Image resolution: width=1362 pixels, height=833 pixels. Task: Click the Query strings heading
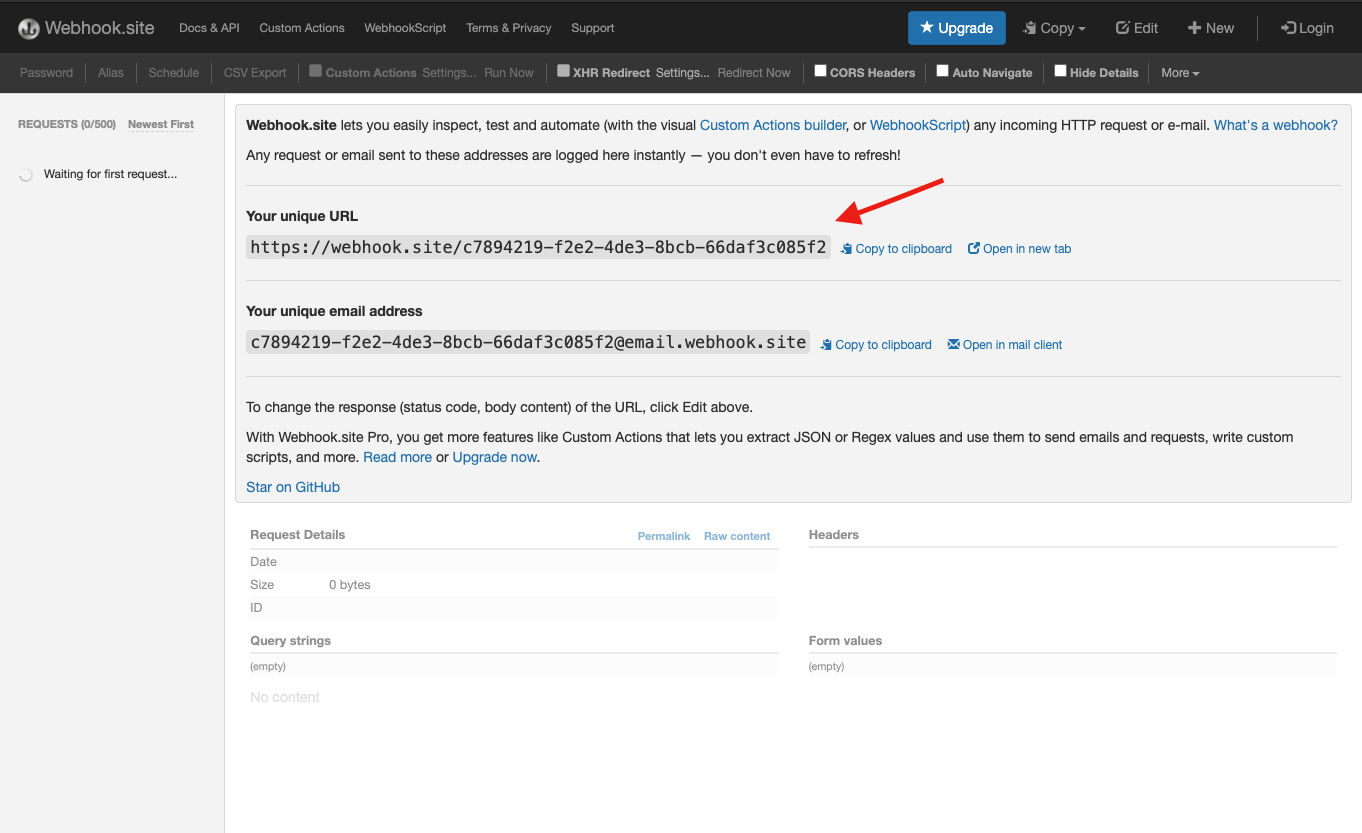click(290, 641)
